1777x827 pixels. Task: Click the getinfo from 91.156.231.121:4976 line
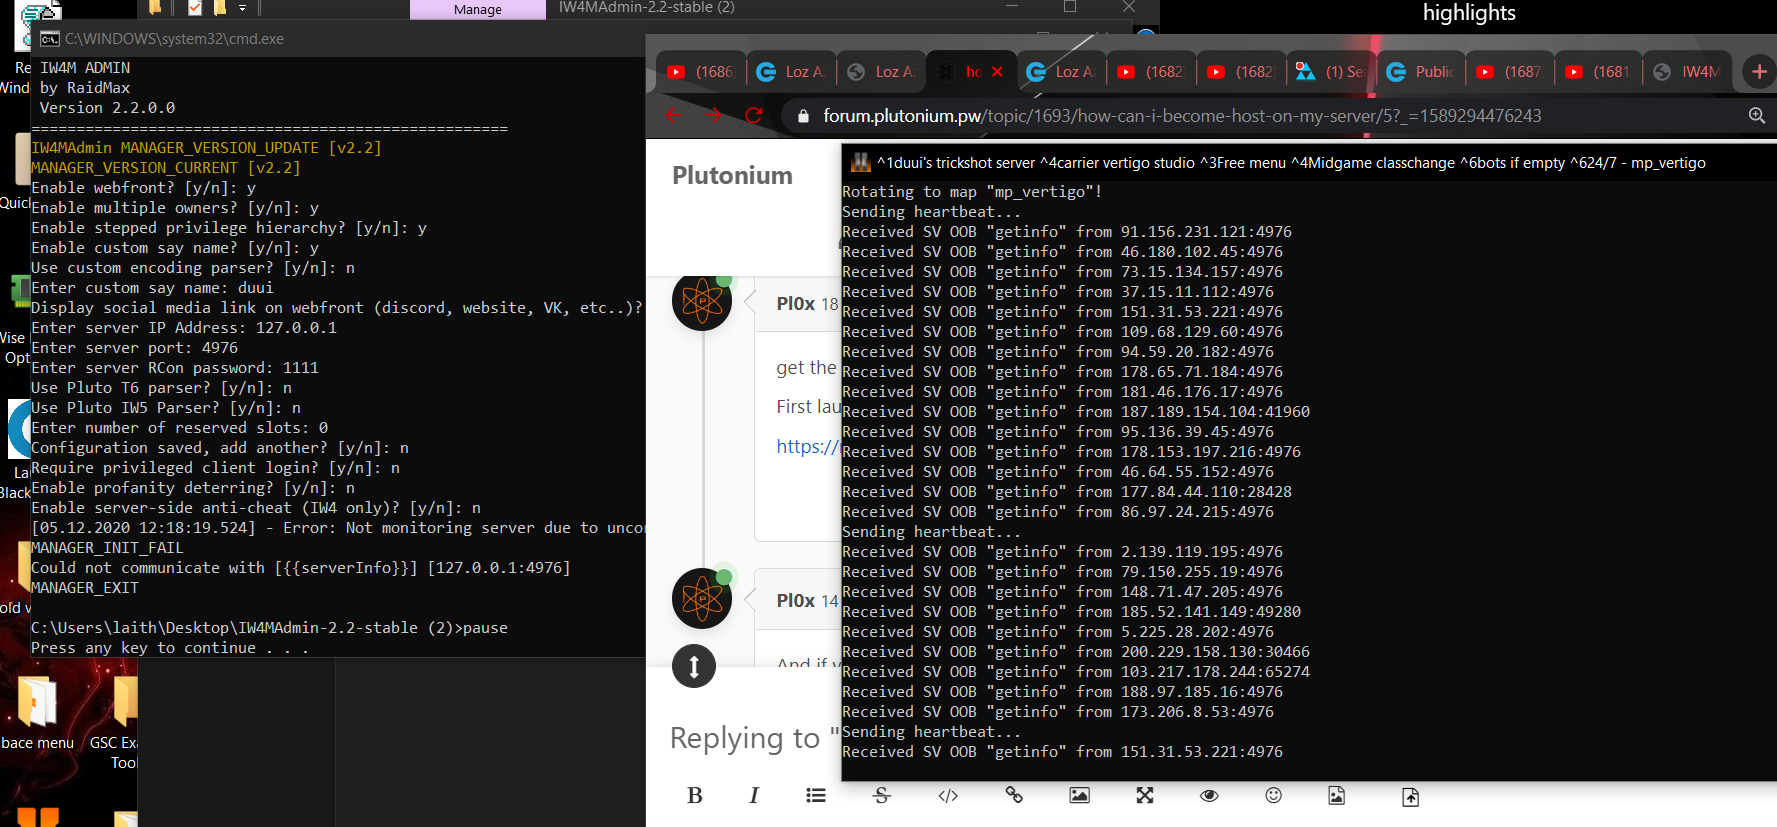1067,232
